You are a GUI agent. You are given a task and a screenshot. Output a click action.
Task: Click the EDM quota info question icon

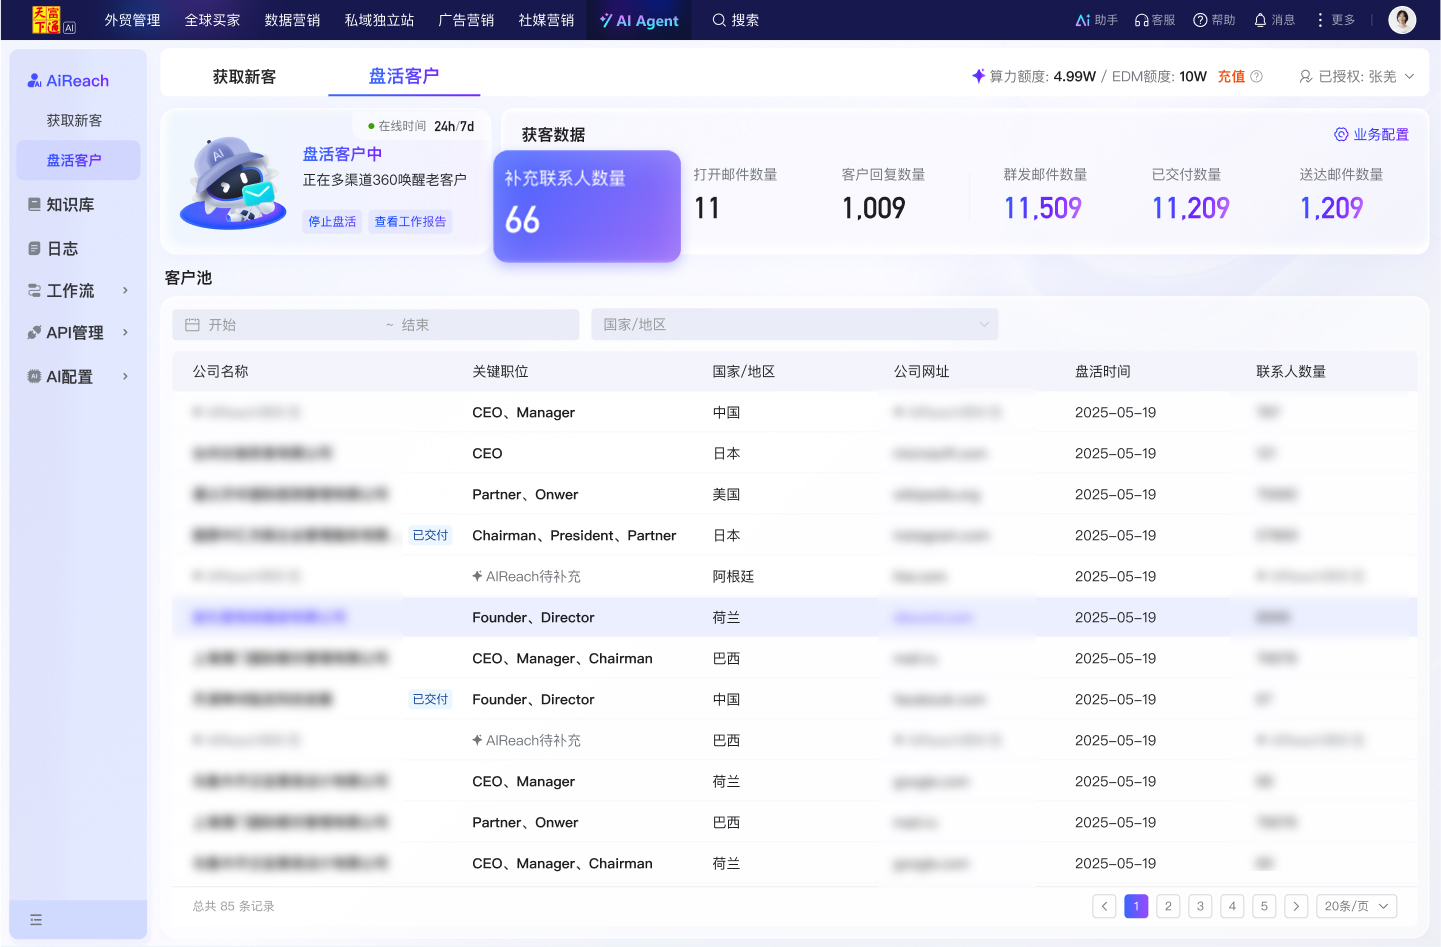(1257, 77)
